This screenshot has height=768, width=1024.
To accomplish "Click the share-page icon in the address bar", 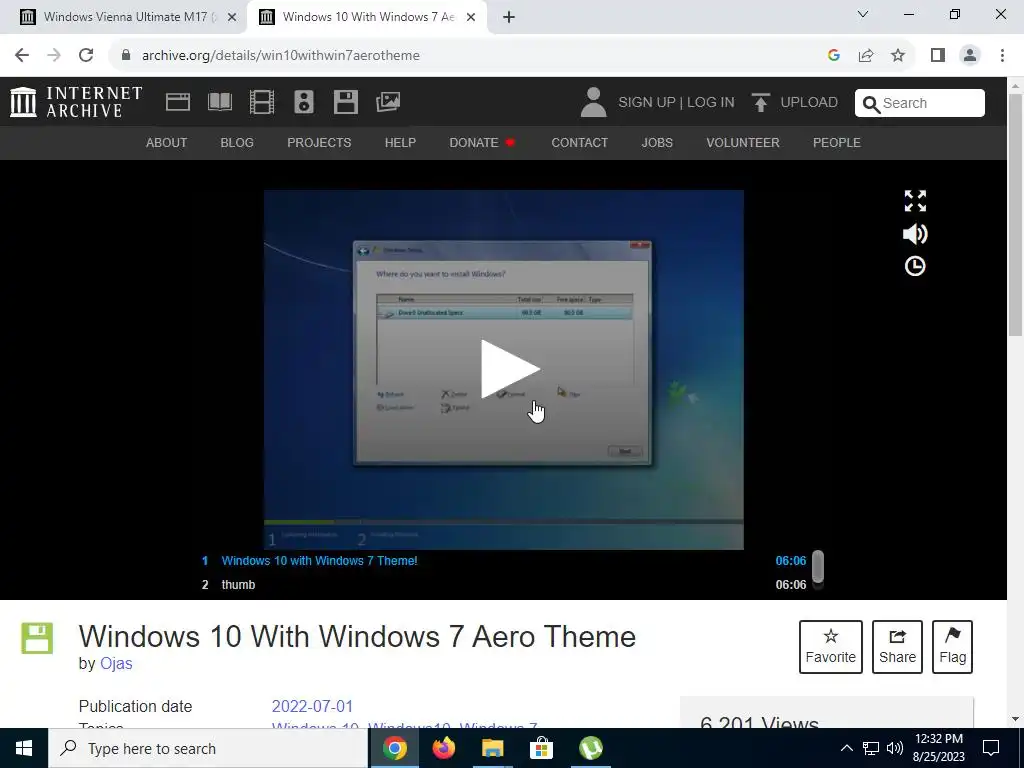I will point(866,56).
